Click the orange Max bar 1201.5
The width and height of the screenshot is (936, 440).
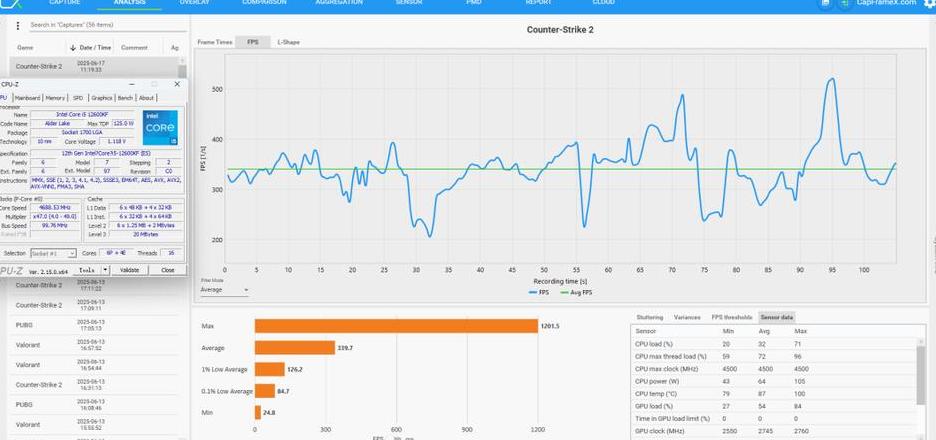(396, 326)
